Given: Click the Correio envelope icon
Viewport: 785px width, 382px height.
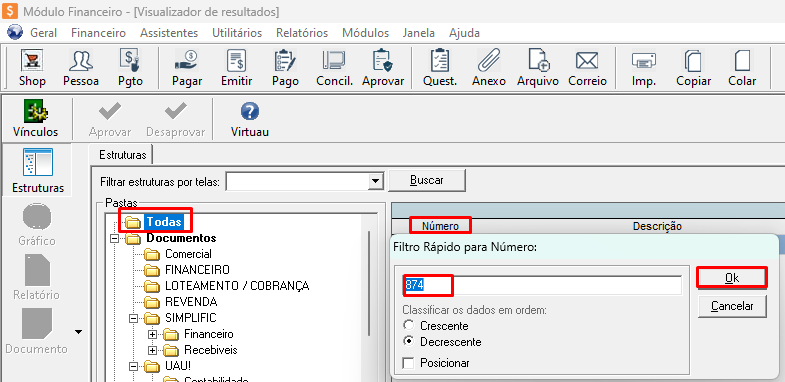Looking at the screenshot, I should [x=587, y=61].
